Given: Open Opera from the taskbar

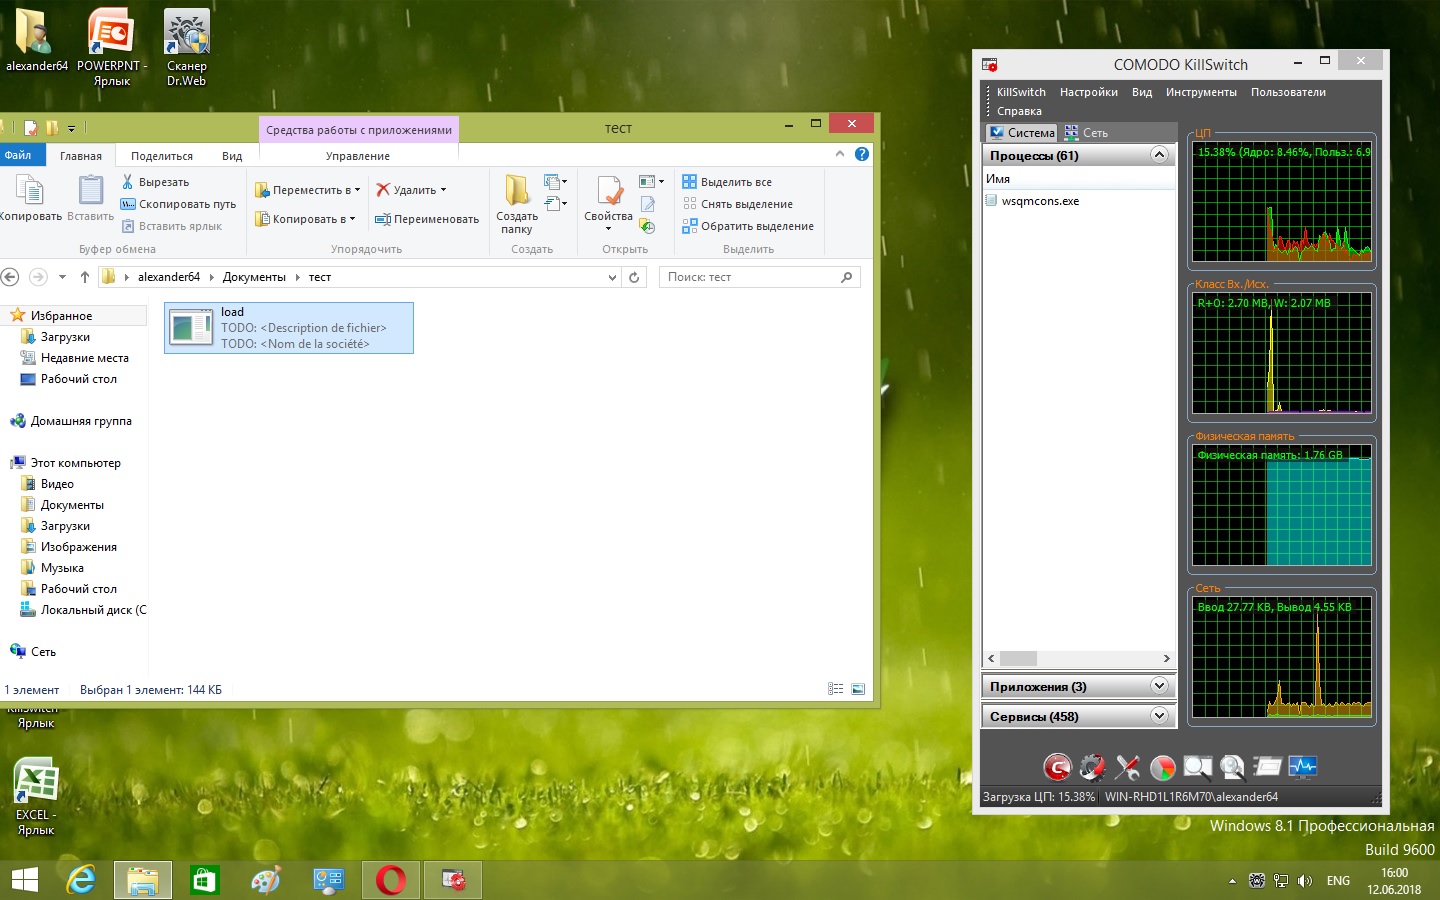Looking at the screenshot, I should [391, 880].
